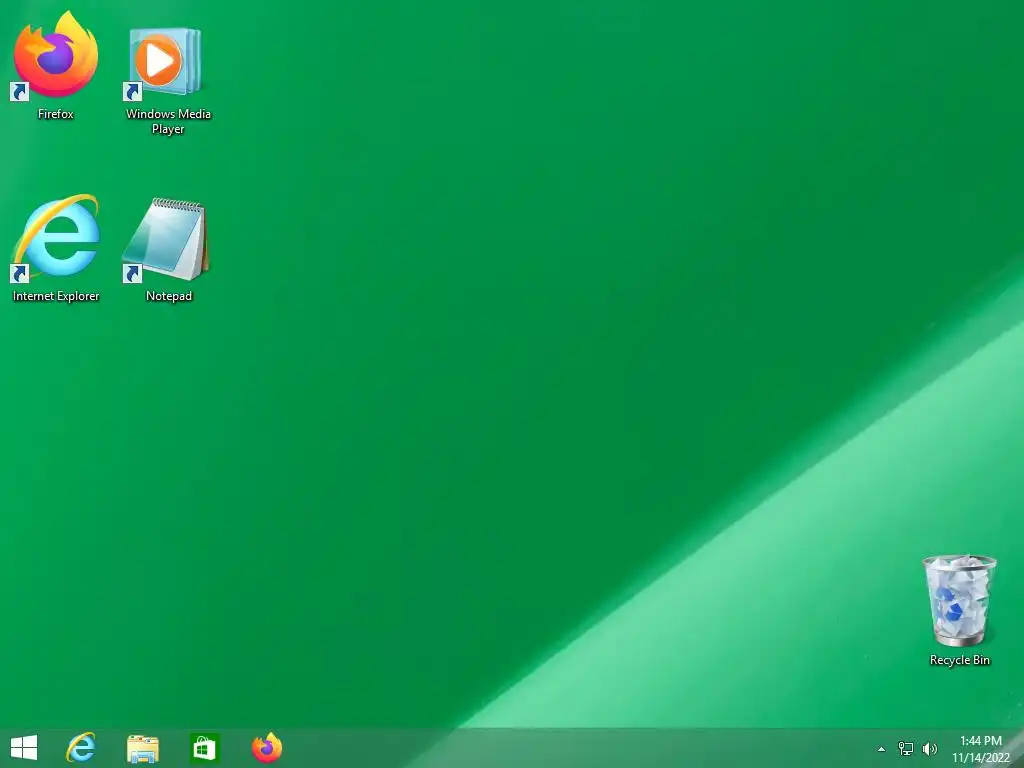This screenshot has height=768, width=1024.
Task: Click the 'Notepad' label text
Action: [x=168, y=296]
